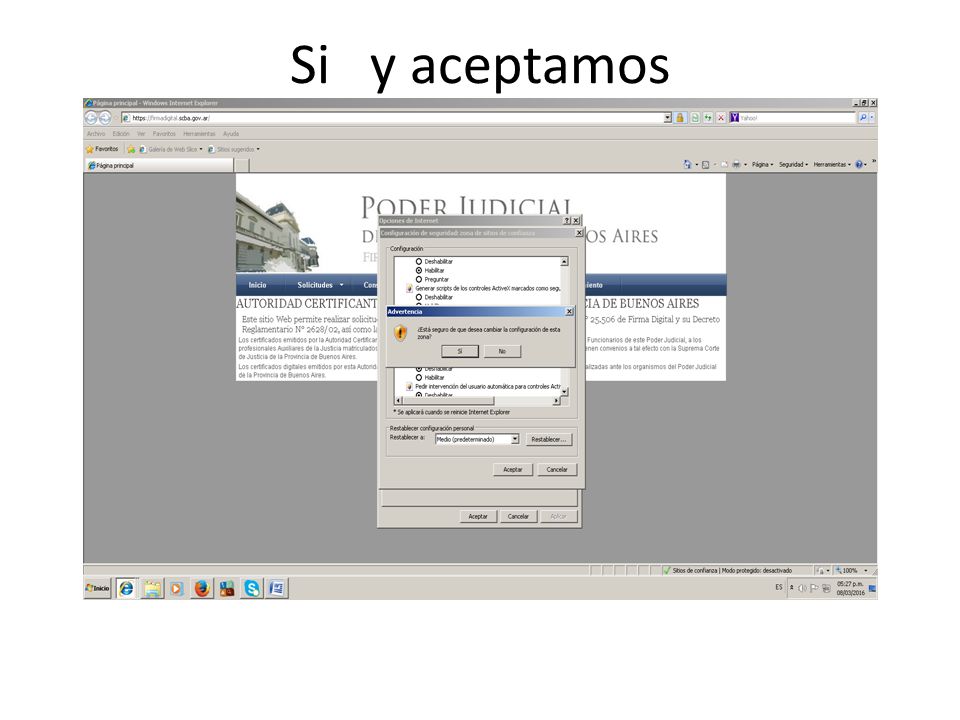The width and height of the screenshot is (960, 720).
Task: Open the Edición menu
Action: [121, 133]
